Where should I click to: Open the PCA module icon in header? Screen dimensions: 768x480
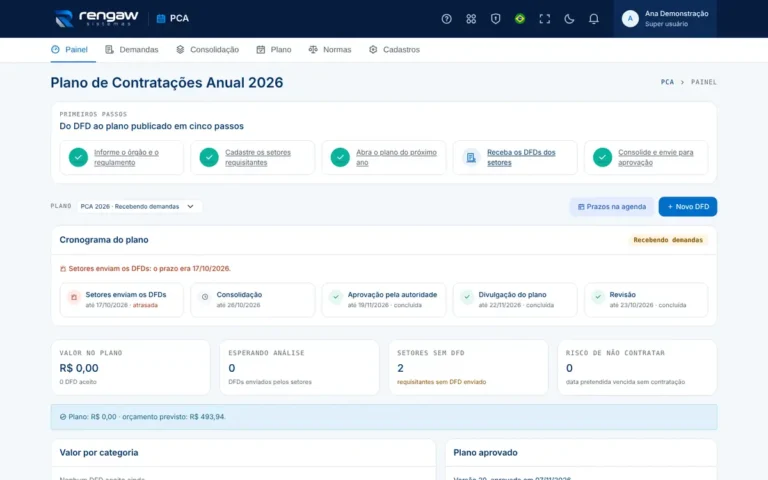(161, 19)
